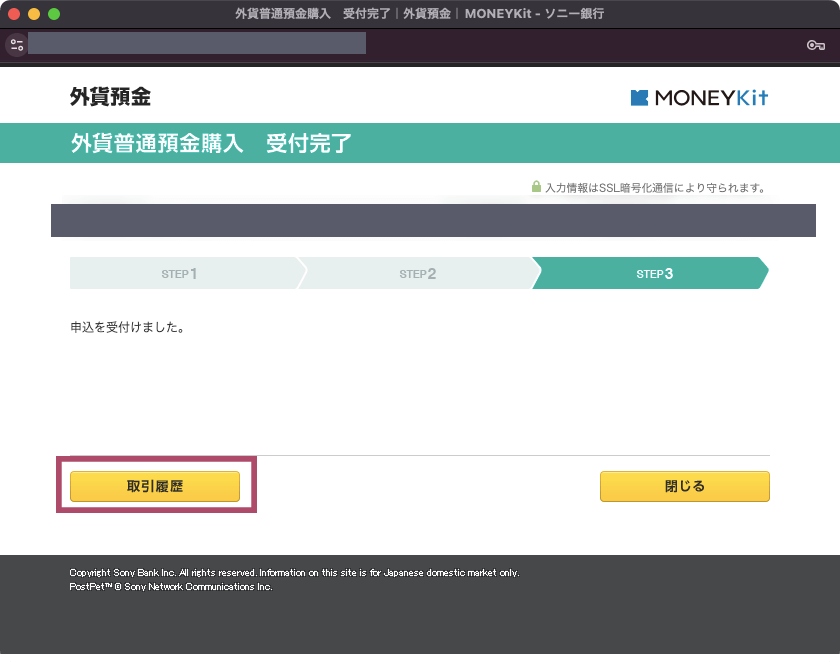Screen dimensions: 840x662
Task: Click the MONEYKit logo
Action: point(700,97)
